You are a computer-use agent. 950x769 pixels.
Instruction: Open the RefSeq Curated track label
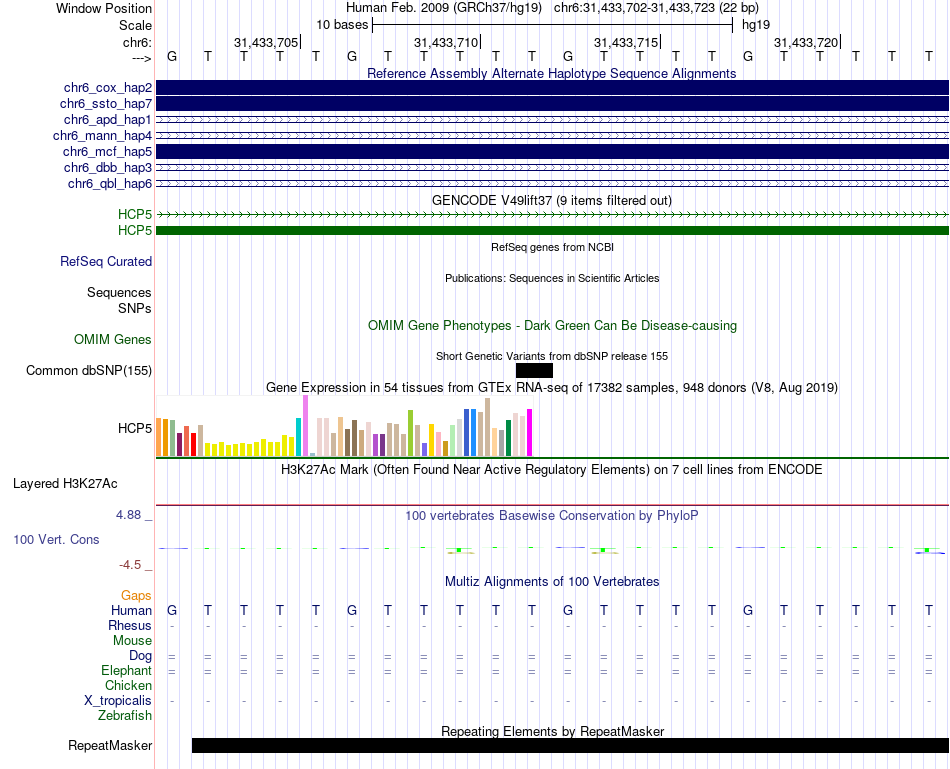[105, 261]
